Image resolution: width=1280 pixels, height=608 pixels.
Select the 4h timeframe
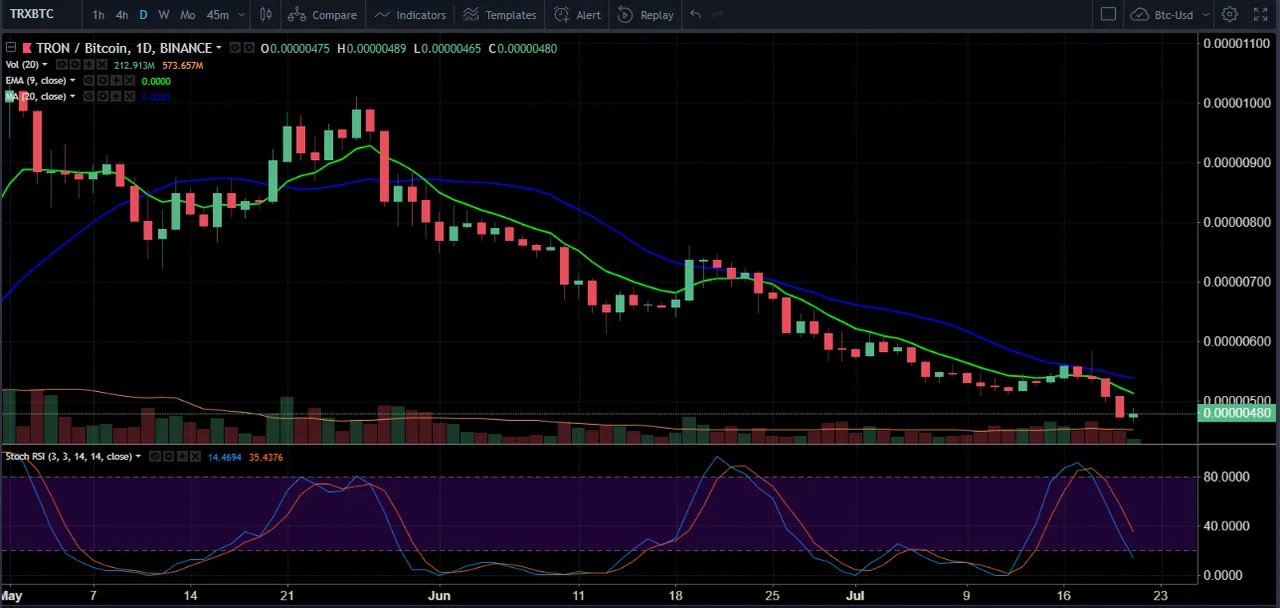tap(121, 14)
